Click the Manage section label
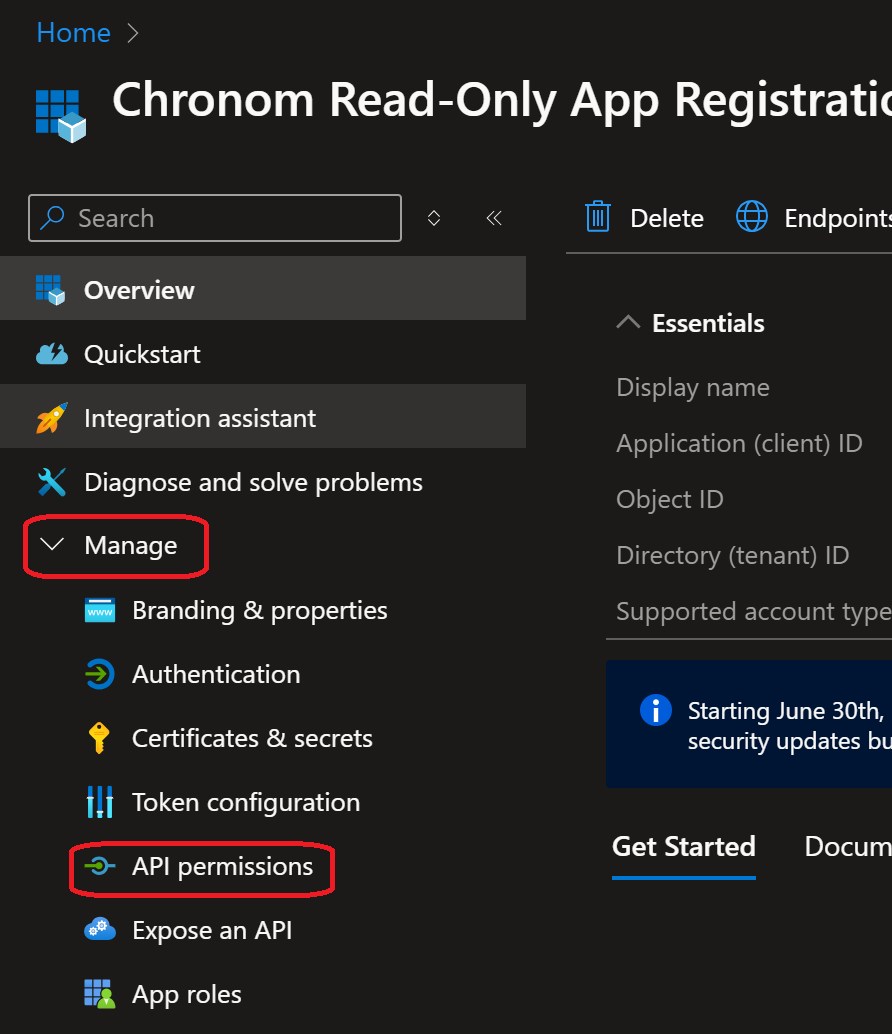The height and width of the screenshot is (1034, 892). pyautogui.click(x=131, y=545)
